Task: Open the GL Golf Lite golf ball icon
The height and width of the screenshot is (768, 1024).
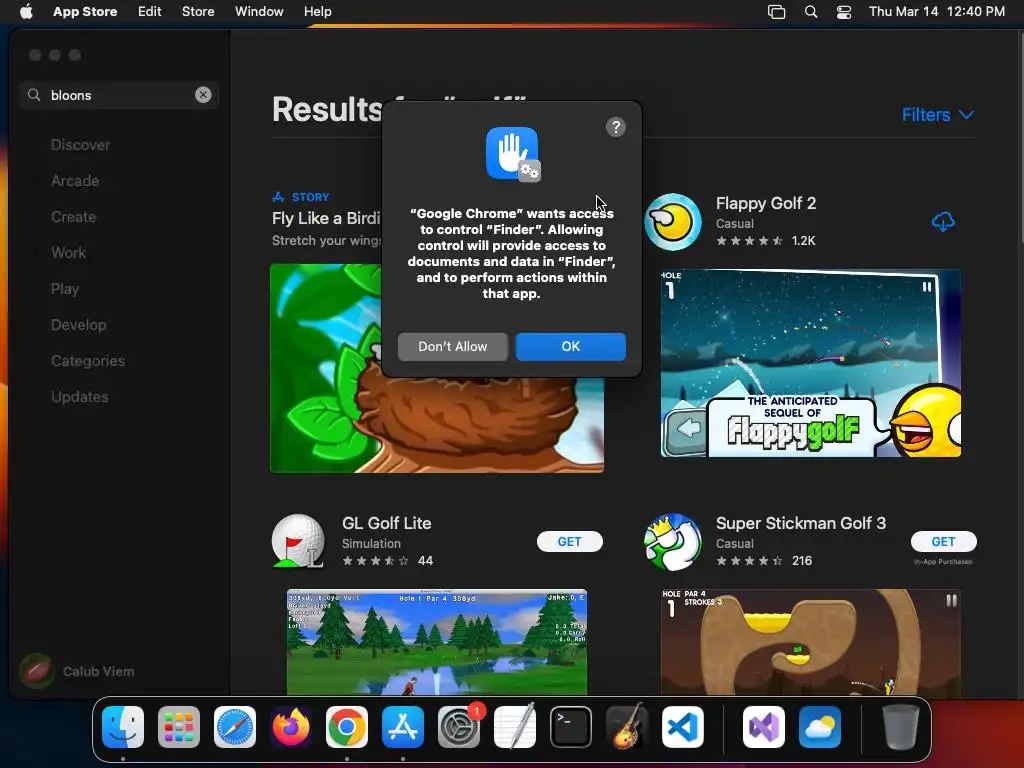Action: [x=298, y=541]
